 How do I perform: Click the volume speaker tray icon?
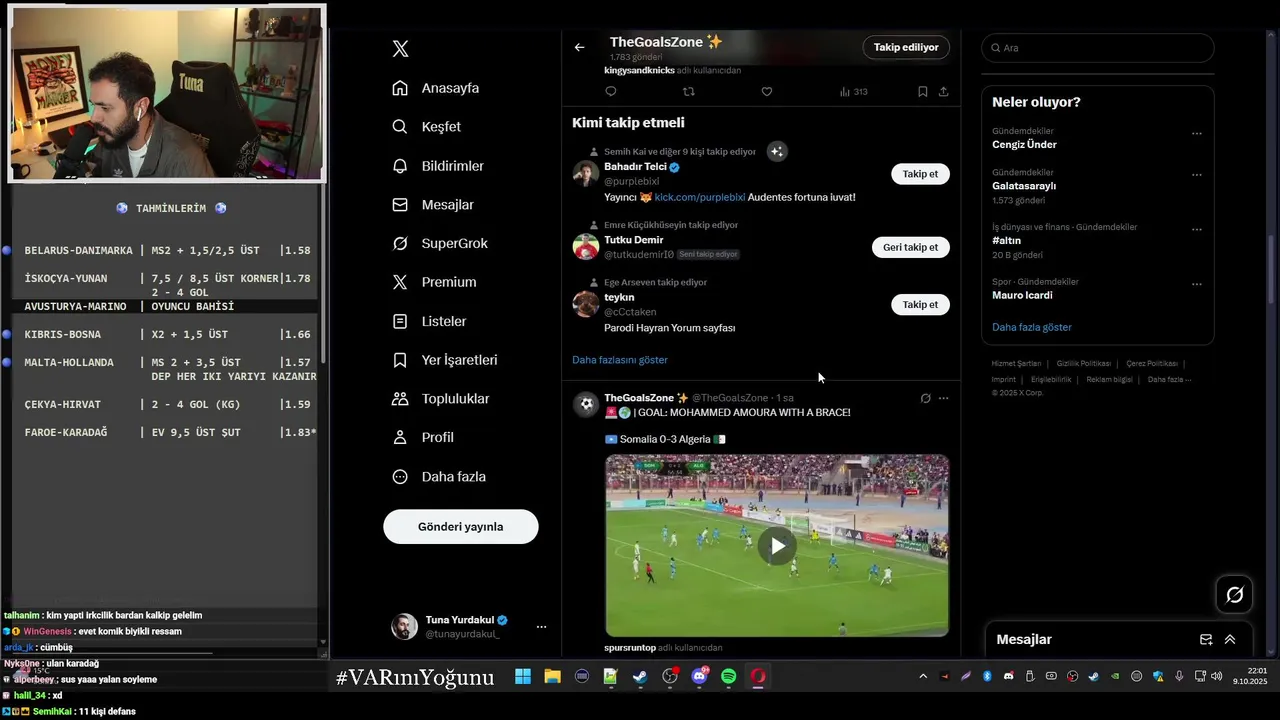point(1217,677)
